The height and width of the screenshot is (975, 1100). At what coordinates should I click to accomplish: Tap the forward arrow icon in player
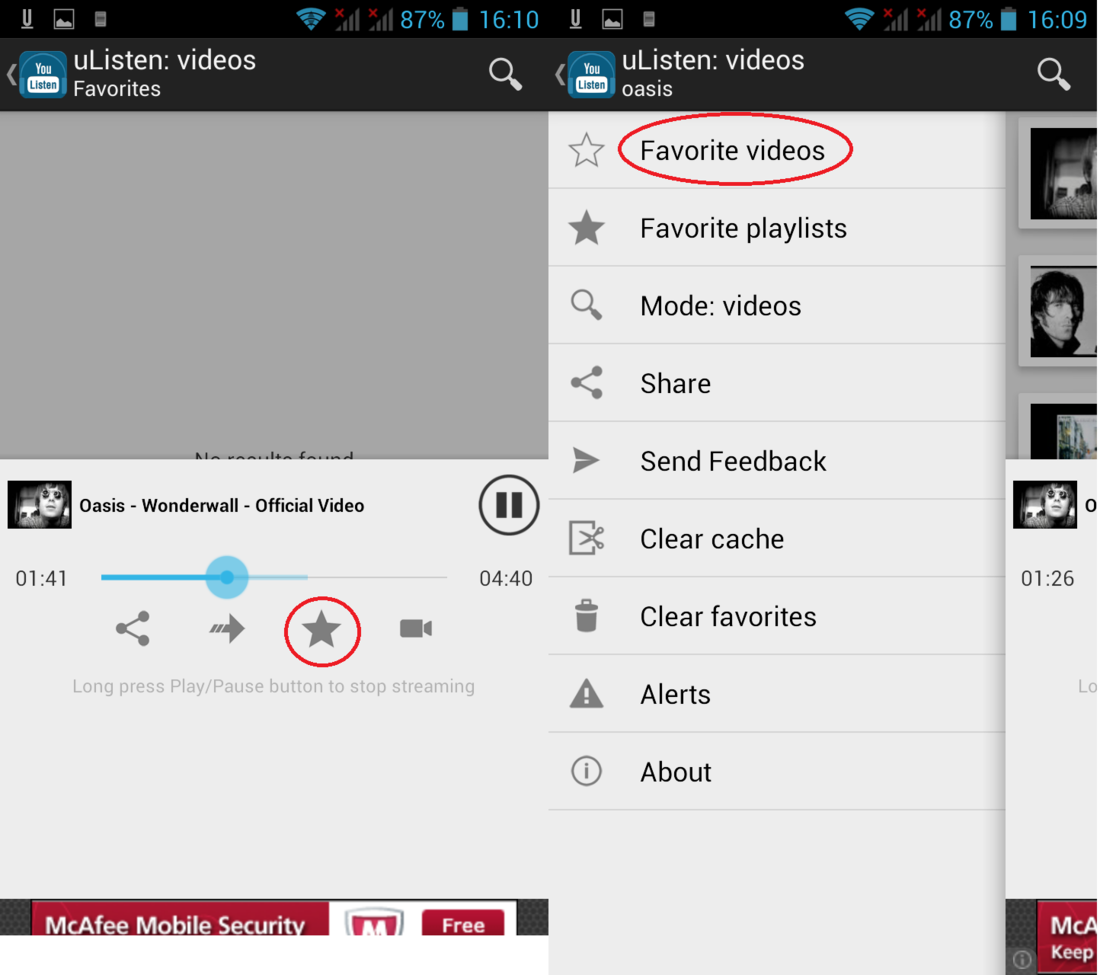[227, 628]
